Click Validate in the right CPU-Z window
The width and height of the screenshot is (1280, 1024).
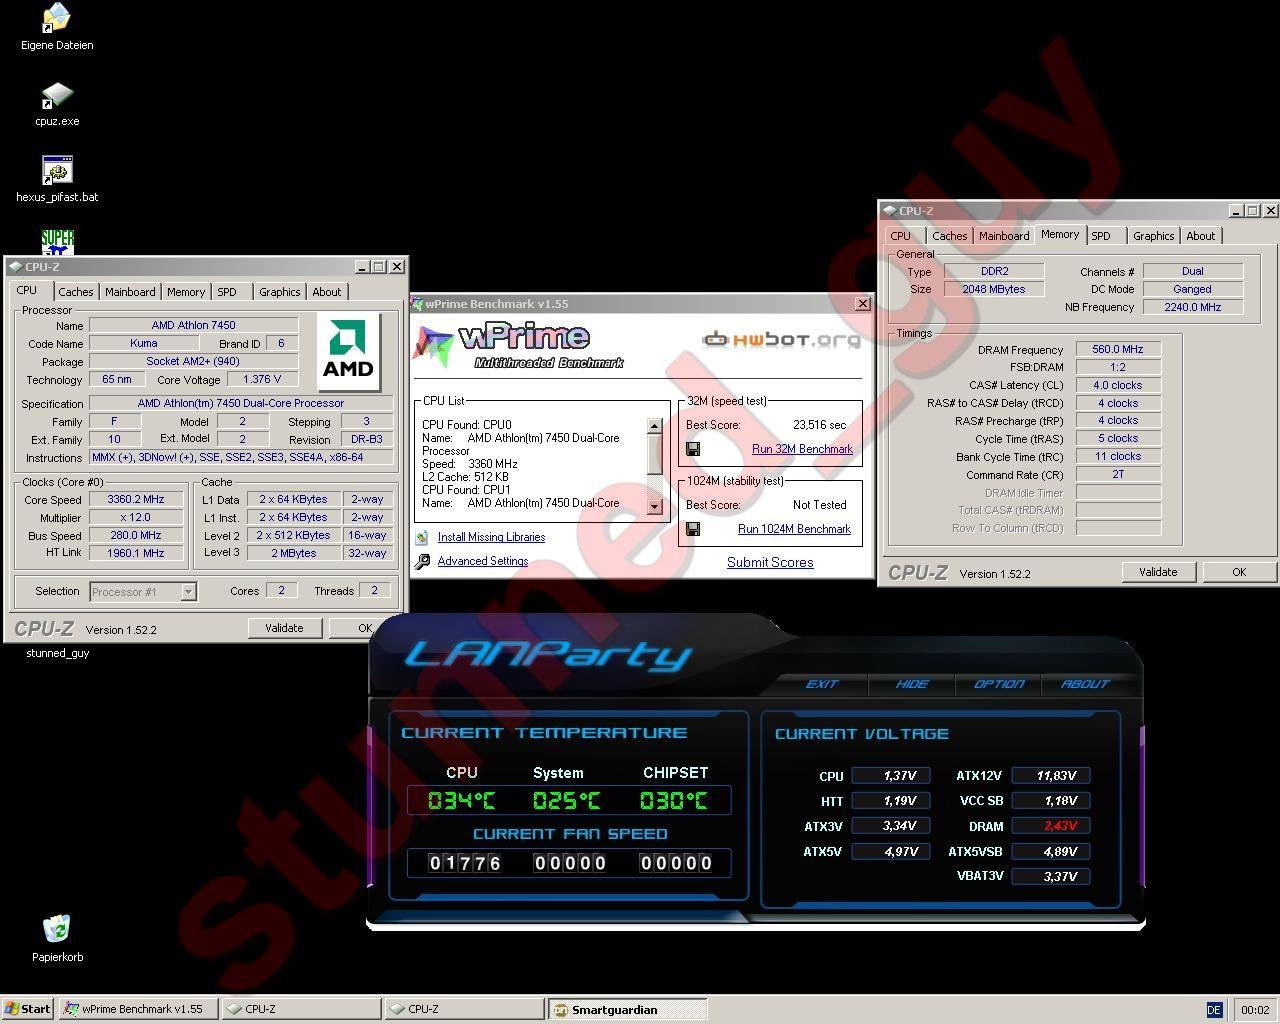click(x=1158, y=572)
